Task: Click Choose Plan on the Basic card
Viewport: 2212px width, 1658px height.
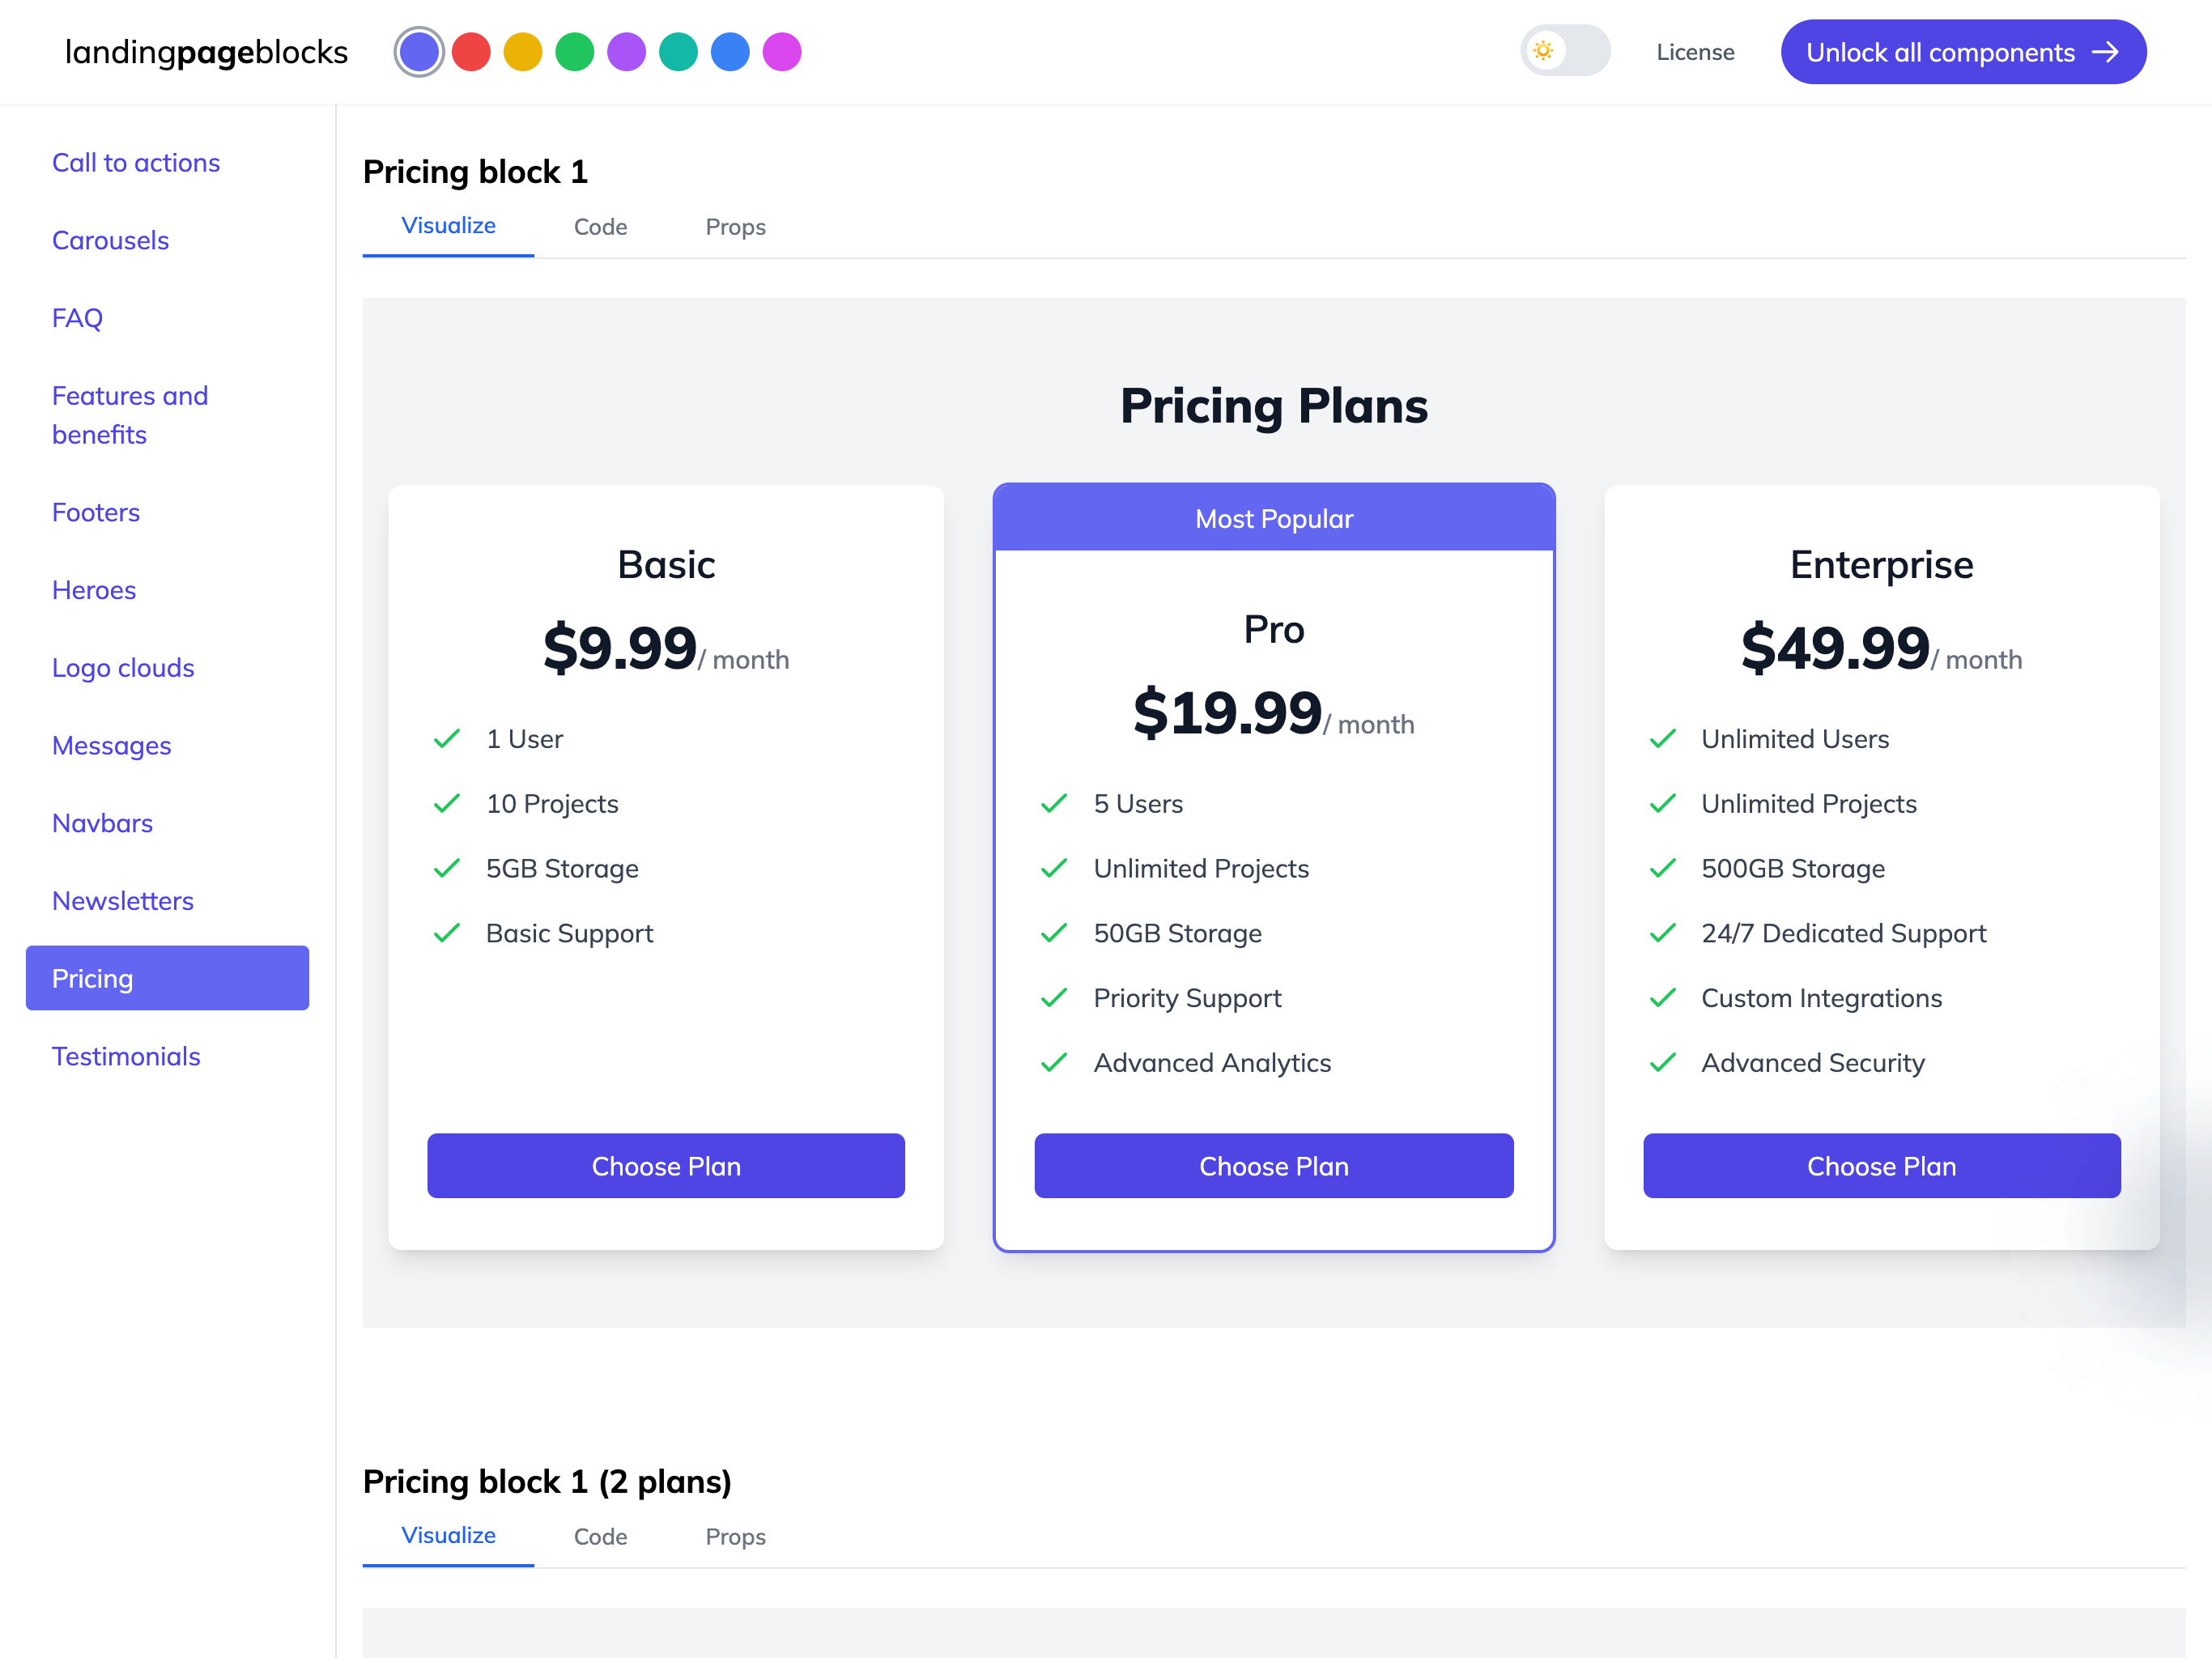Action: point(666,1166)
